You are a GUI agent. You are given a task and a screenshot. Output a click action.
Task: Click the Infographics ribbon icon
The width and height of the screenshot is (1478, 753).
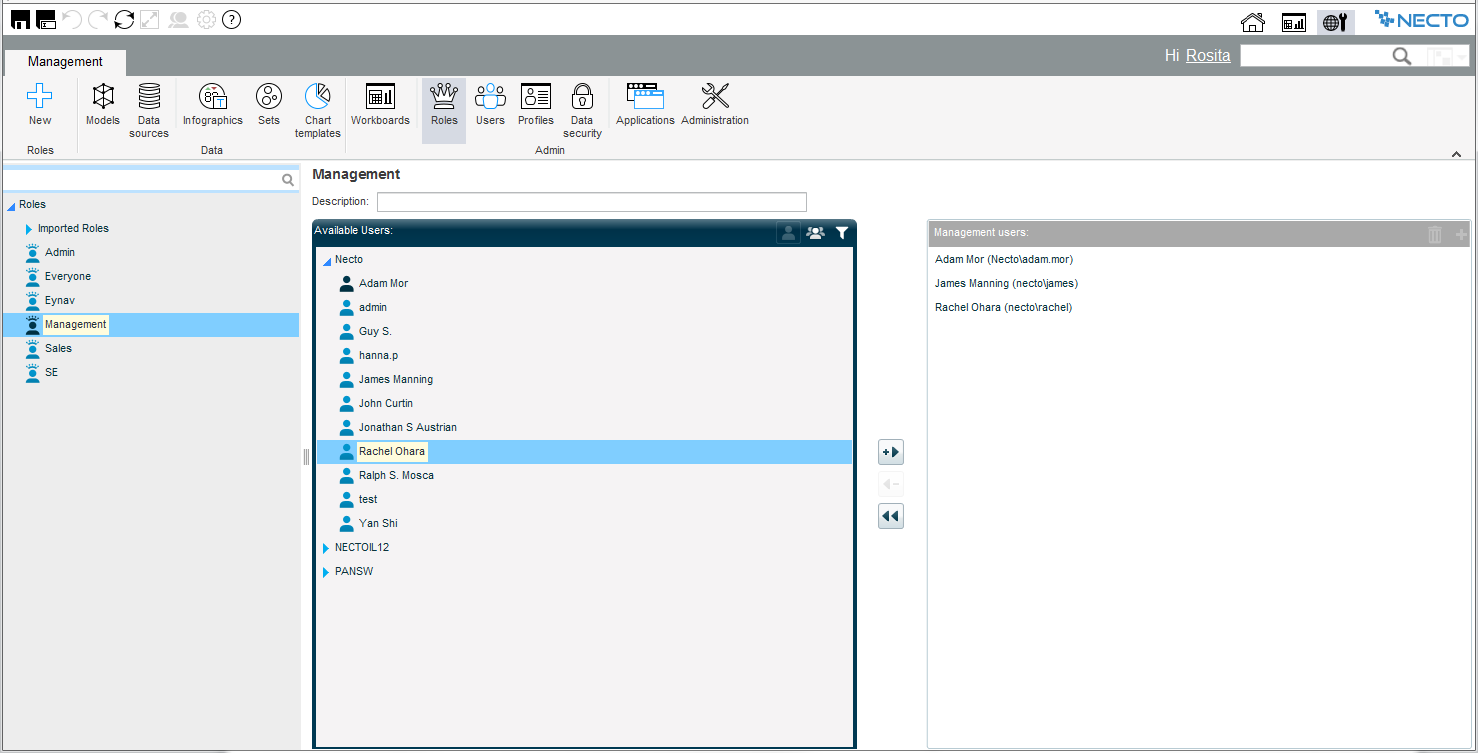212,104
